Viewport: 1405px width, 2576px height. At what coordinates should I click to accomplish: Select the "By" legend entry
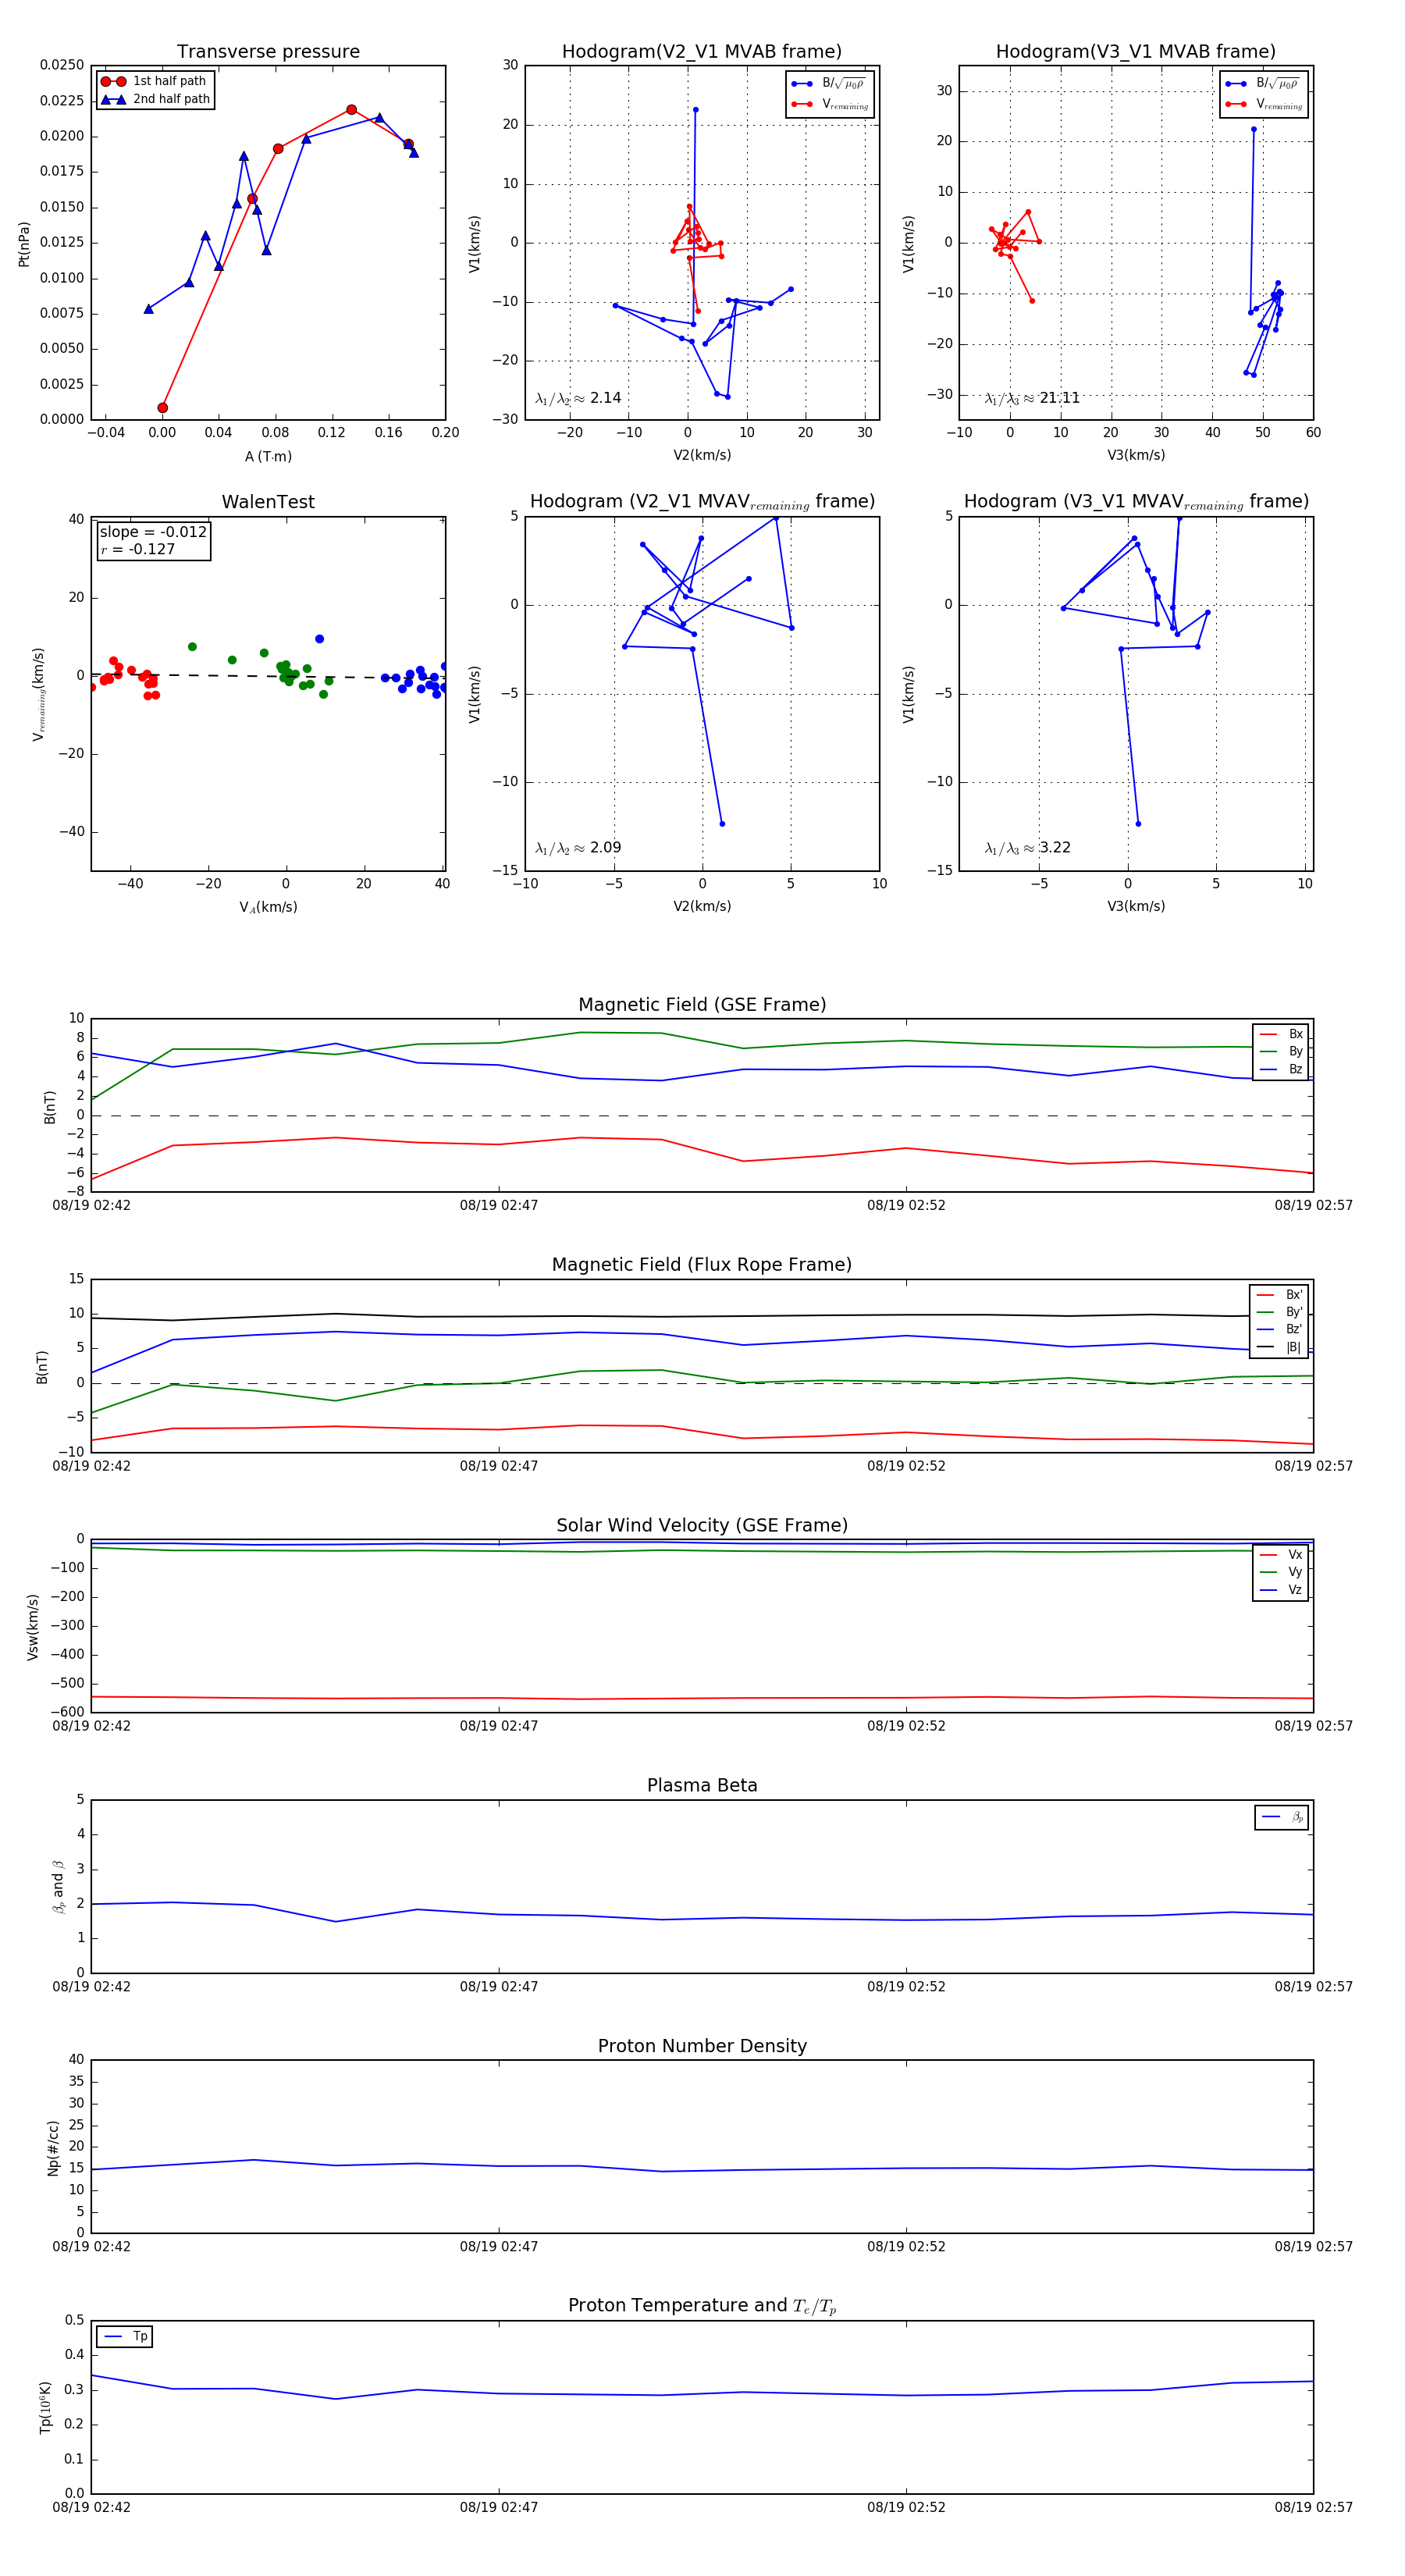click(1281, 1052)
